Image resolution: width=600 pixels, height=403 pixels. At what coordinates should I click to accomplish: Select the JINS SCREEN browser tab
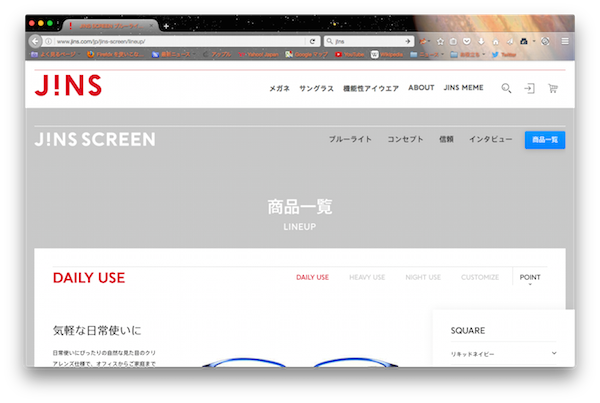tap(110, 26)
